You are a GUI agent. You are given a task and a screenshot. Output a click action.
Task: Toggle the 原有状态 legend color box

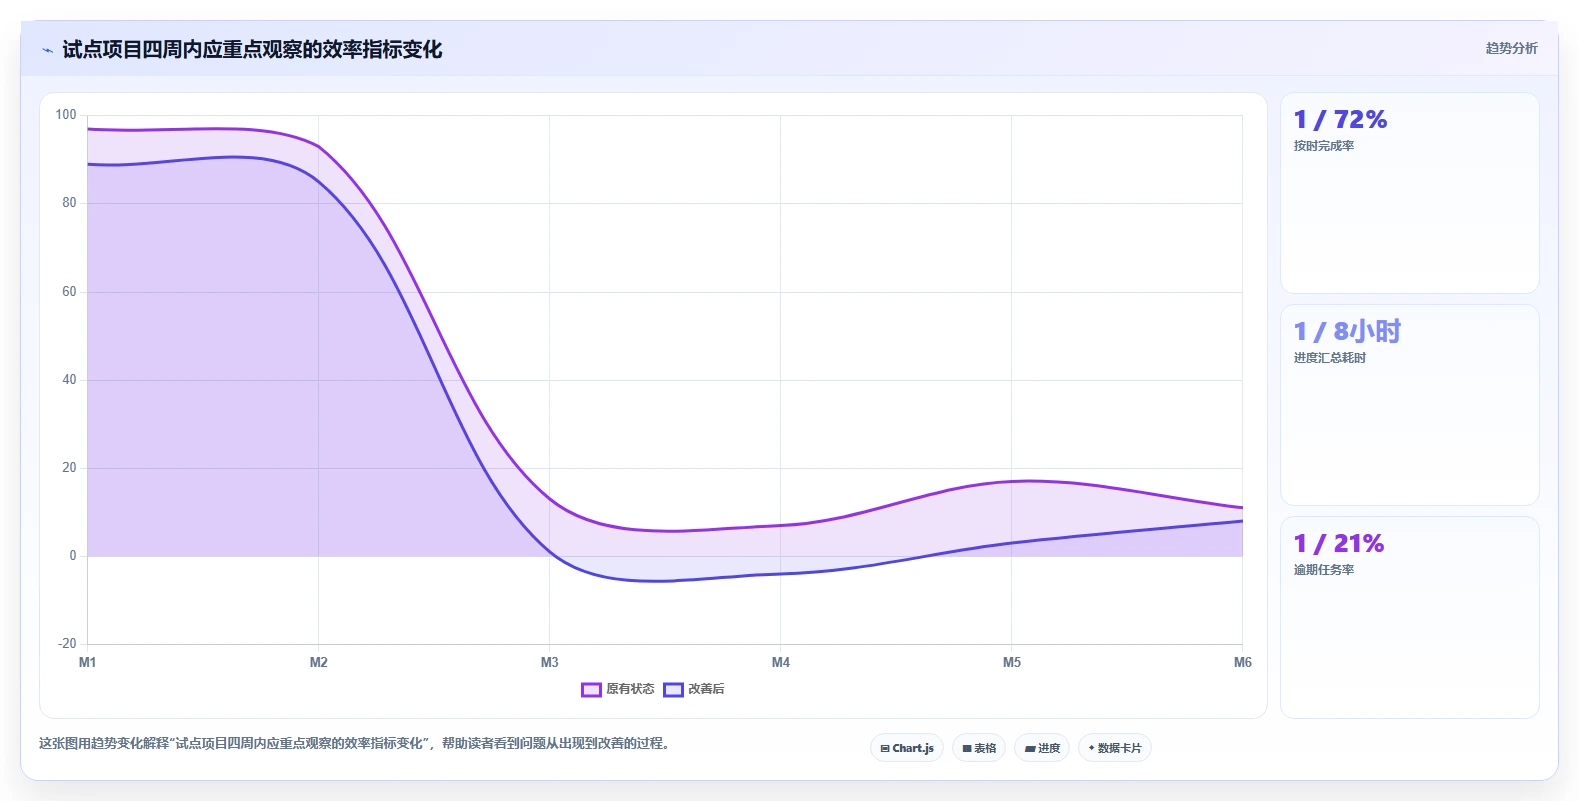click(x=591, y=689)
